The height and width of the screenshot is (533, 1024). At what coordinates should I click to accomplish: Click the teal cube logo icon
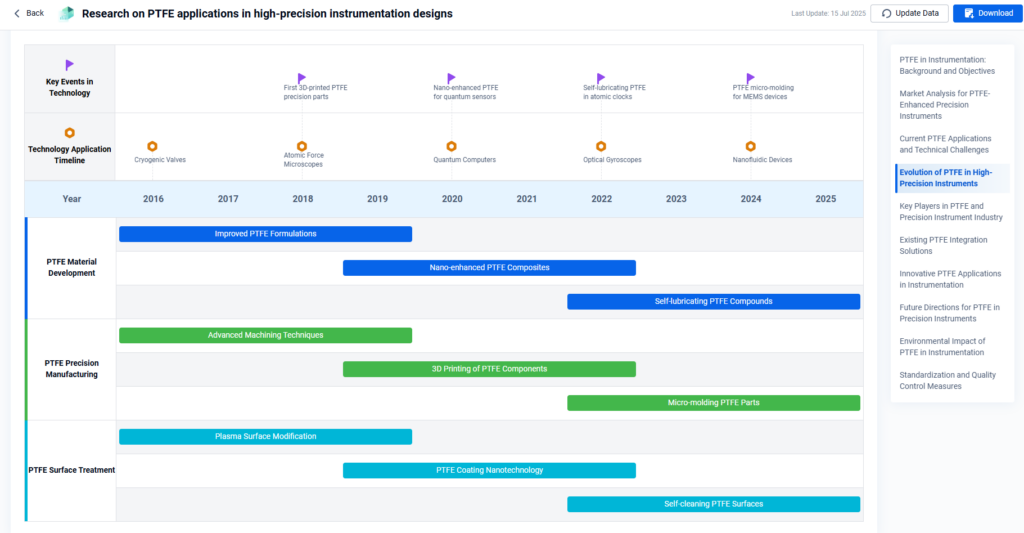pos(67,13)
